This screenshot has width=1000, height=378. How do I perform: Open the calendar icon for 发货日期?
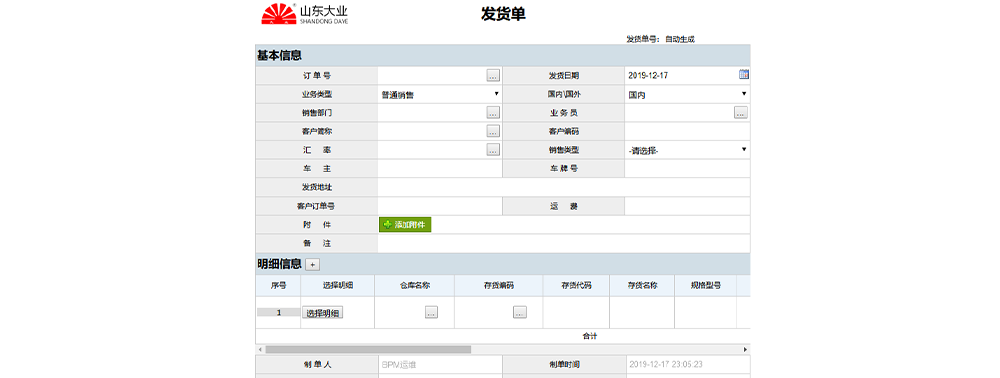(x=744, y=74)
